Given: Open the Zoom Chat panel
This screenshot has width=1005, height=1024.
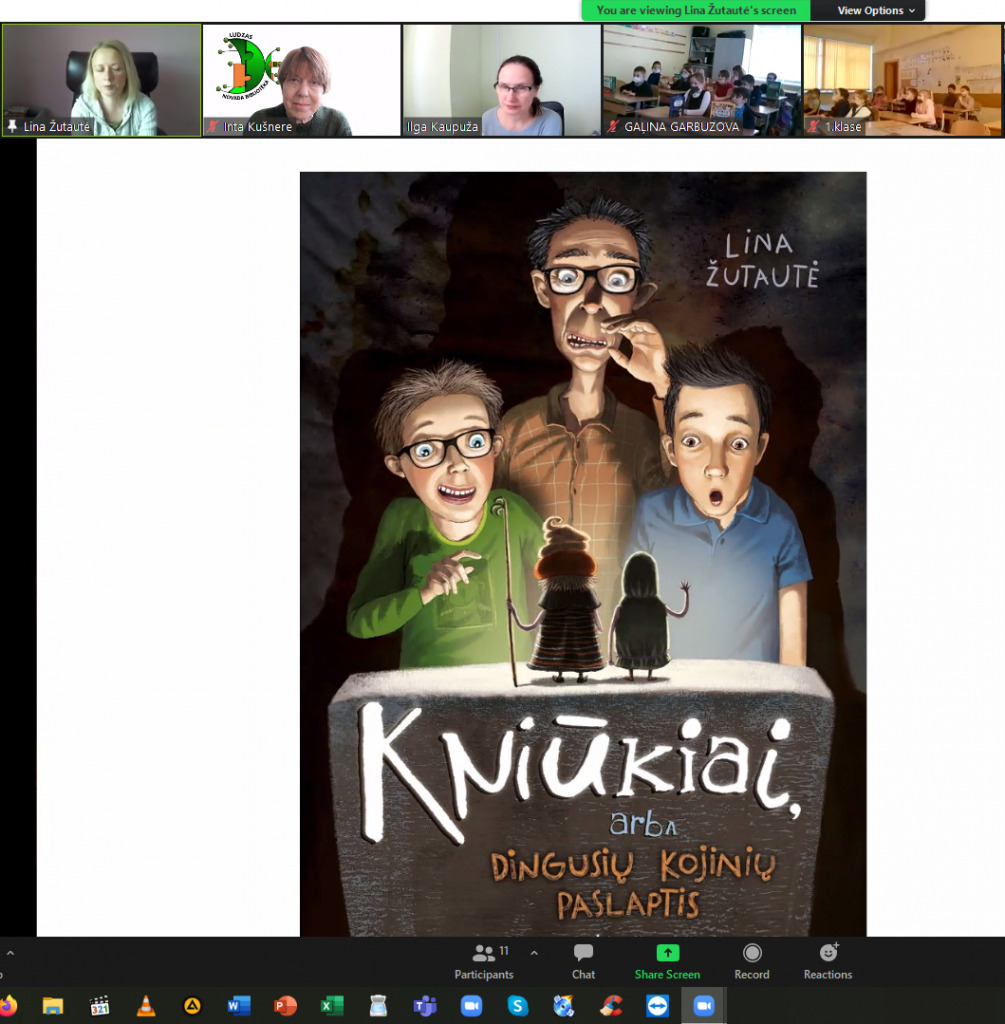Looking at the screenshot, I should [583, 961].
